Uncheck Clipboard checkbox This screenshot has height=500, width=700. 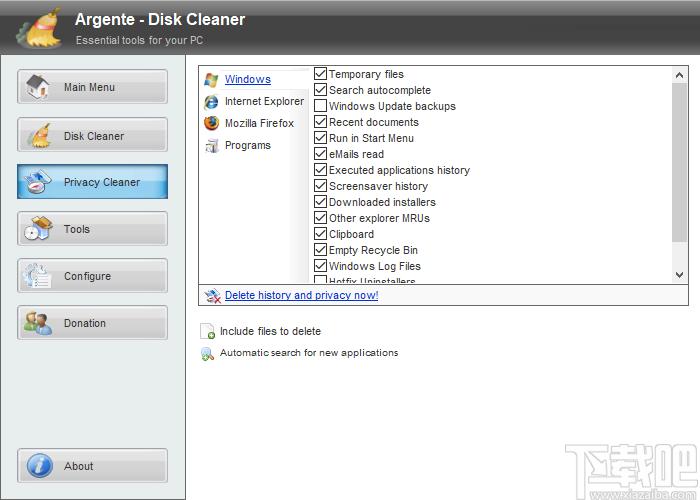point(321,233)
